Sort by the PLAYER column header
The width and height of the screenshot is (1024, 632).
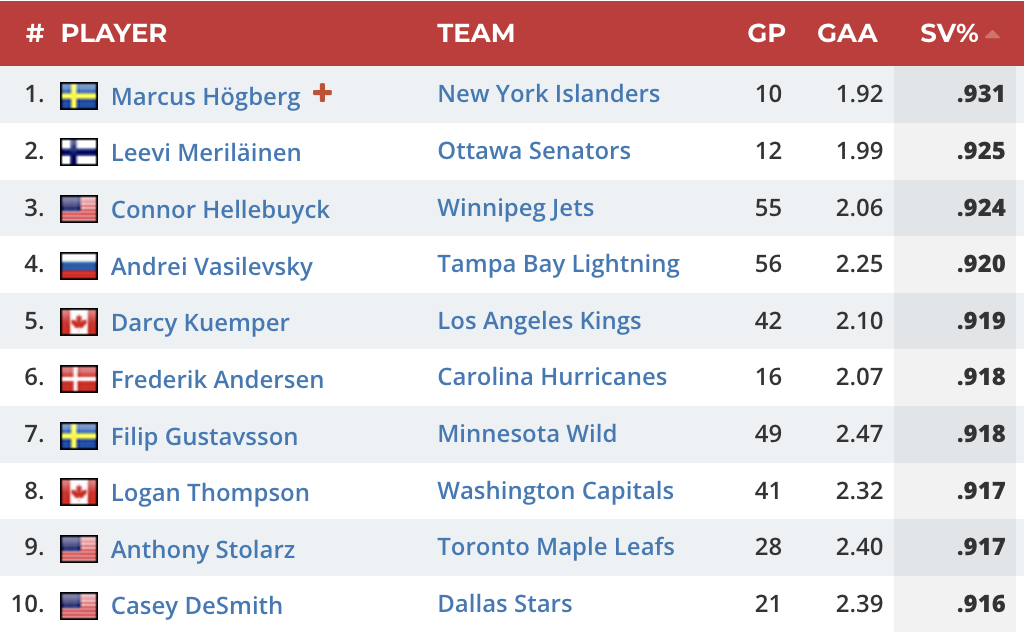[114, 33]
